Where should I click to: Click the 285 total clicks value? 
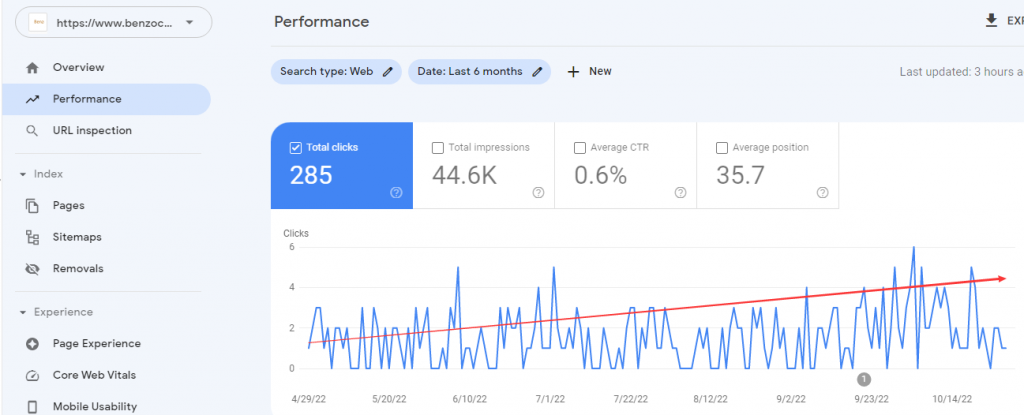(311, 175)
